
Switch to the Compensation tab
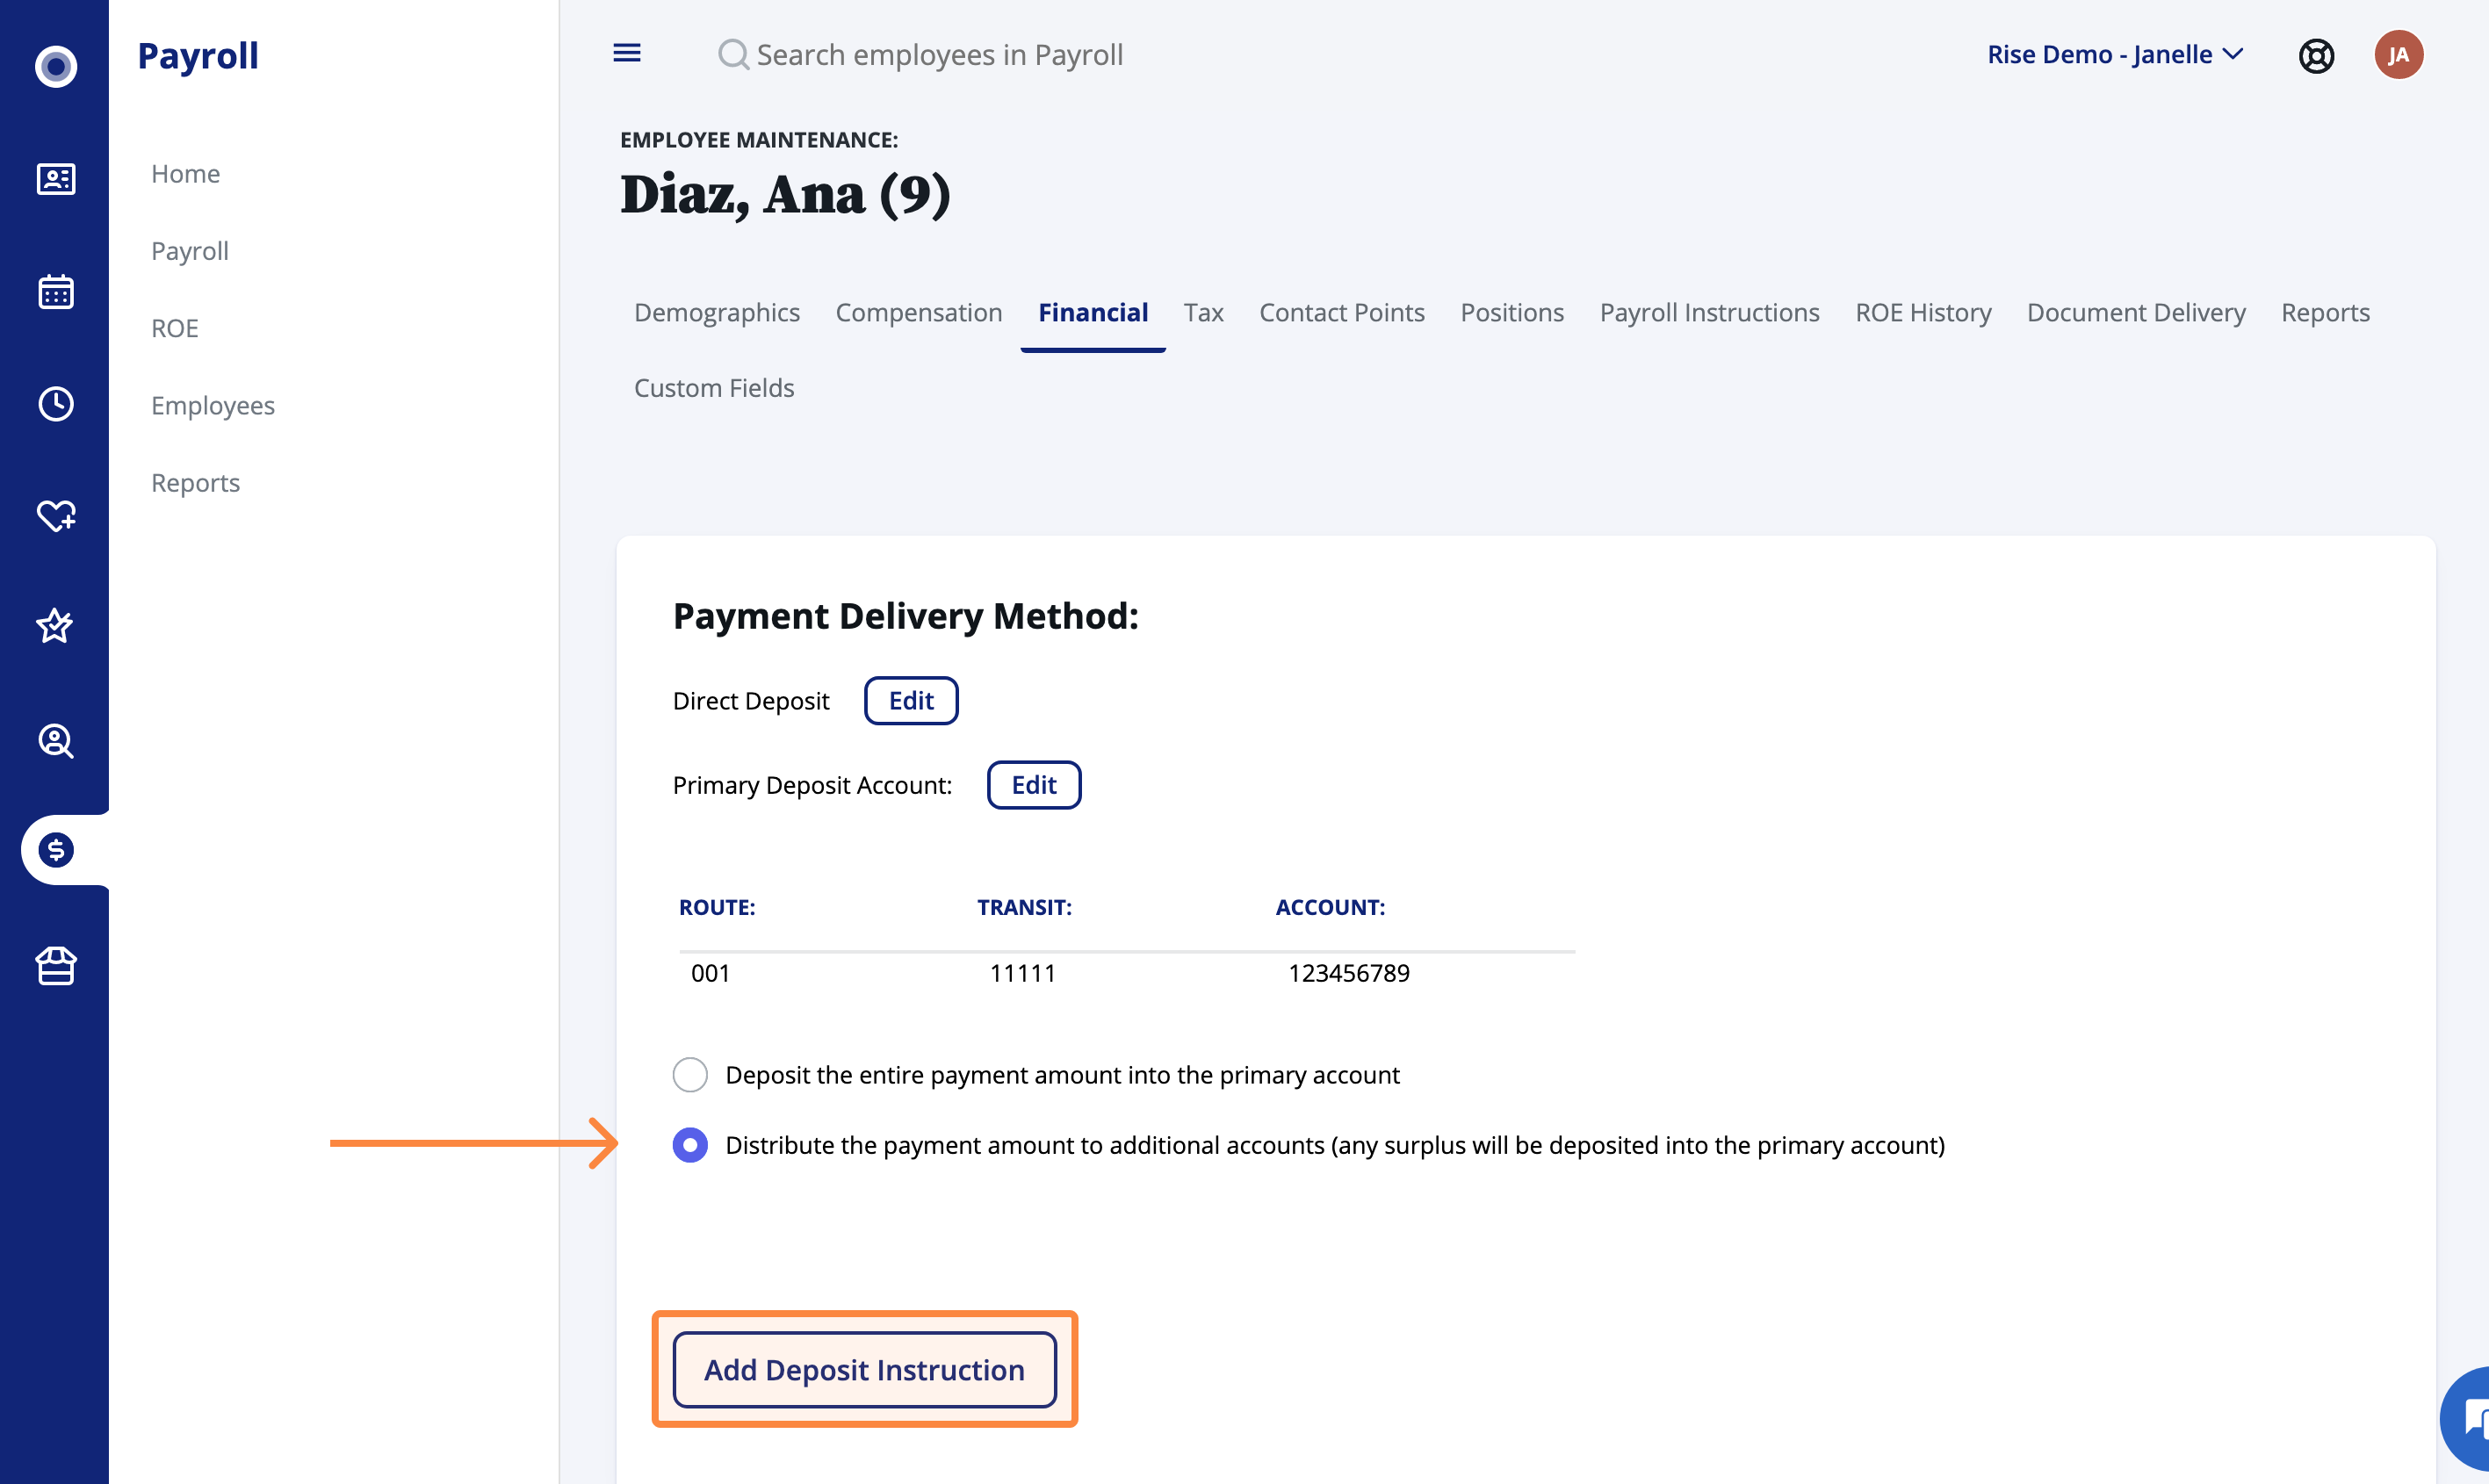(919, 312)
